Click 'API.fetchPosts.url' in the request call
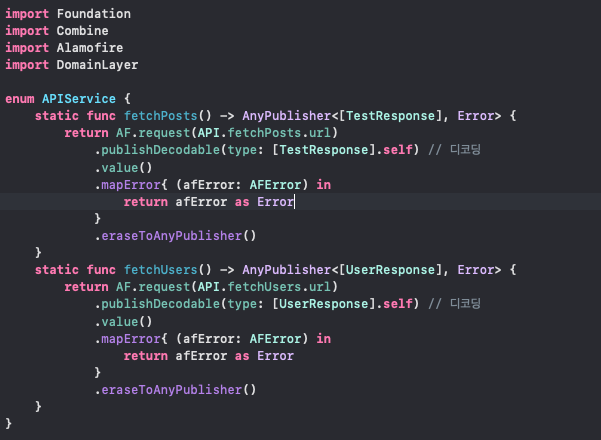Image resolution: width=601 pixels, height=440 pixels. pos(264,133)
